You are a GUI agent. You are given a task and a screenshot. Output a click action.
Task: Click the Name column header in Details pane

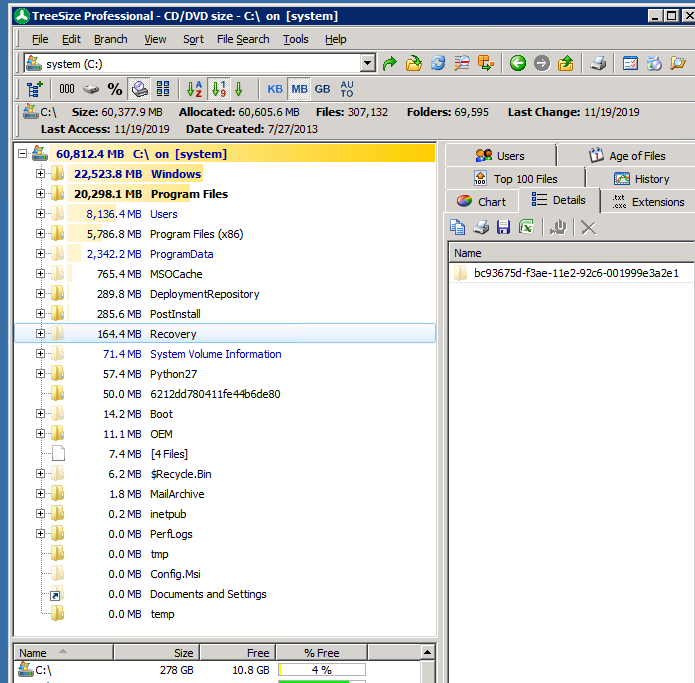(572, 253)
